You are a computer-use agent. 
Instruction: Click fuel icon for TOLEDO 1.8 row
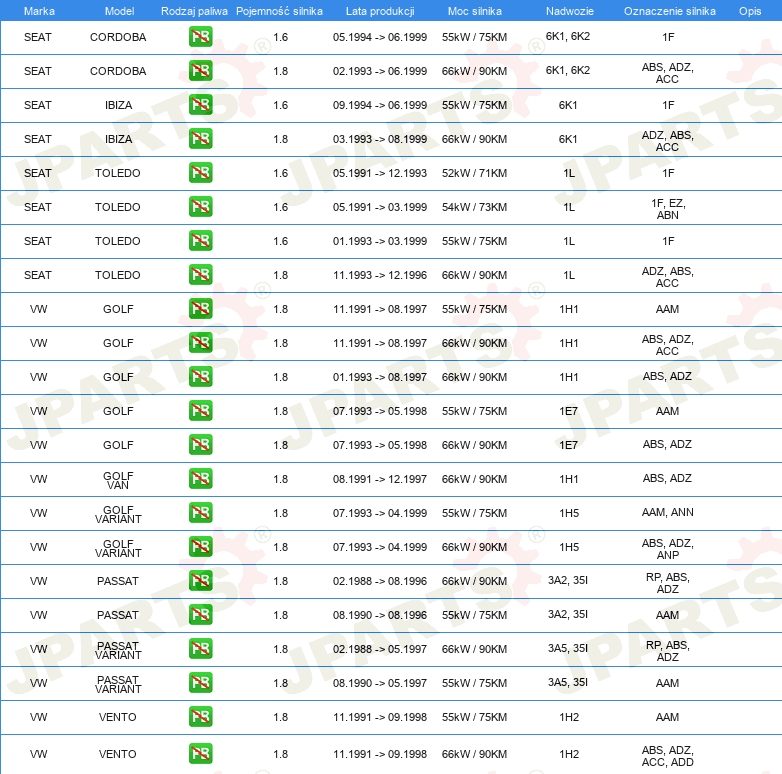pyautogui.click(x=200, y=275)
